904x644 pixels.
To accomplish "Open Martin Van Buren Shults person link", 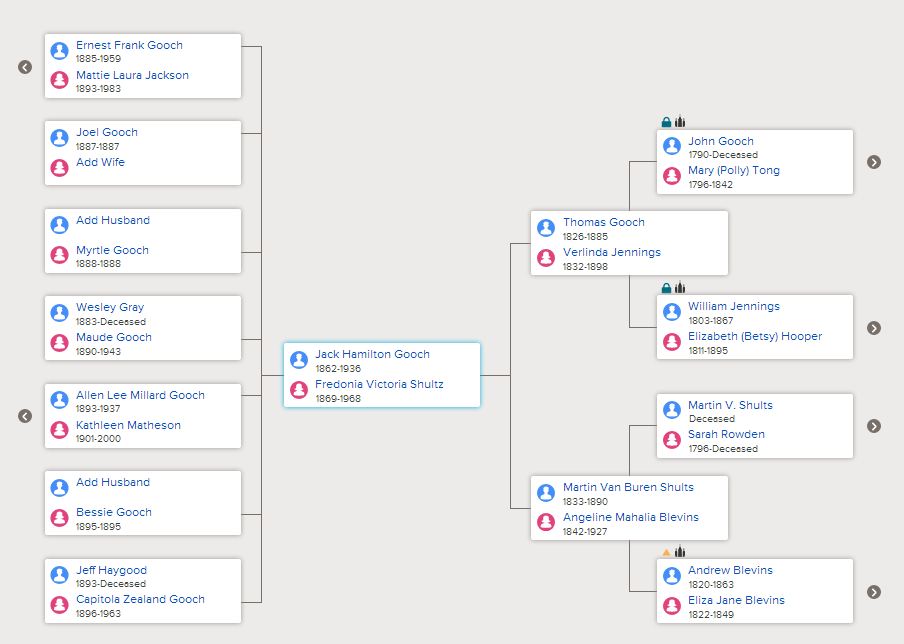I will (x=628, y=487).
